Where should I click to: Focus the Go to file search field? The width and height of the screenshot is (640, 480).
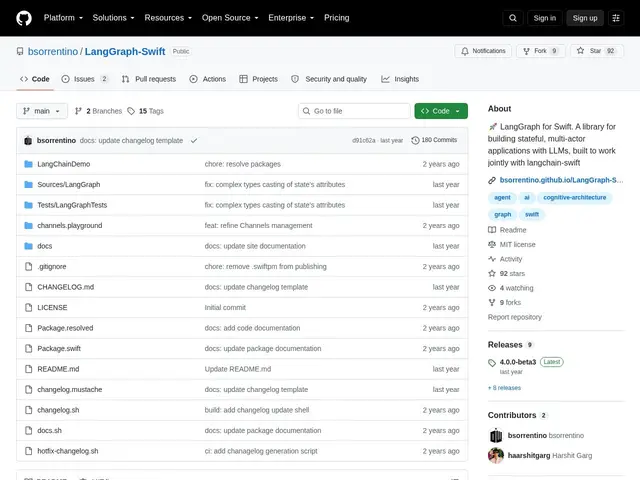[x=354, y=111]
